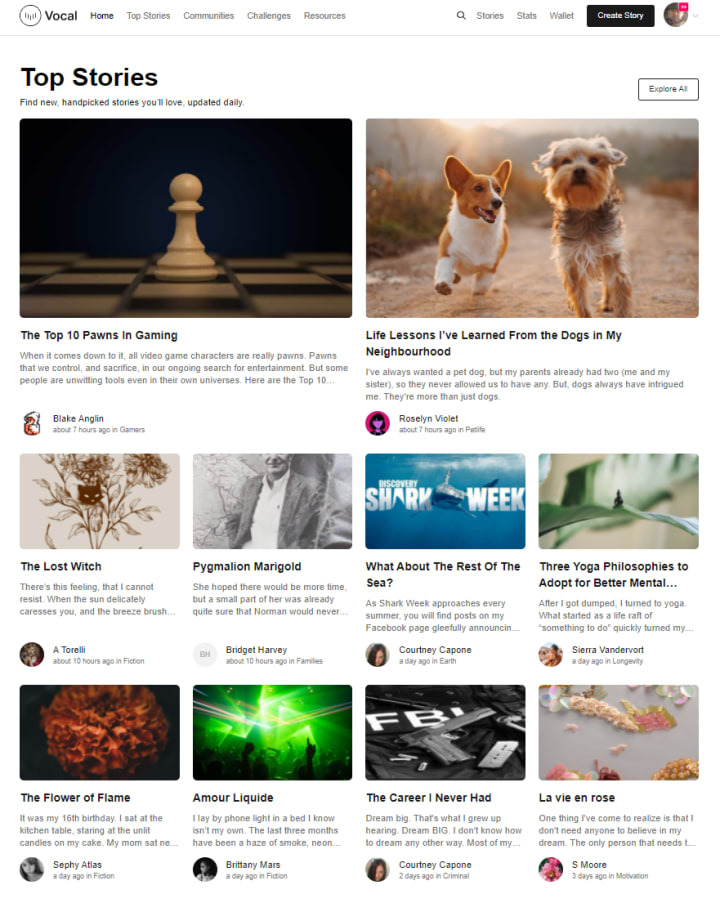Open the Wallet page
720x912 pixels.
pyautogui.click(x=561, y=16)
